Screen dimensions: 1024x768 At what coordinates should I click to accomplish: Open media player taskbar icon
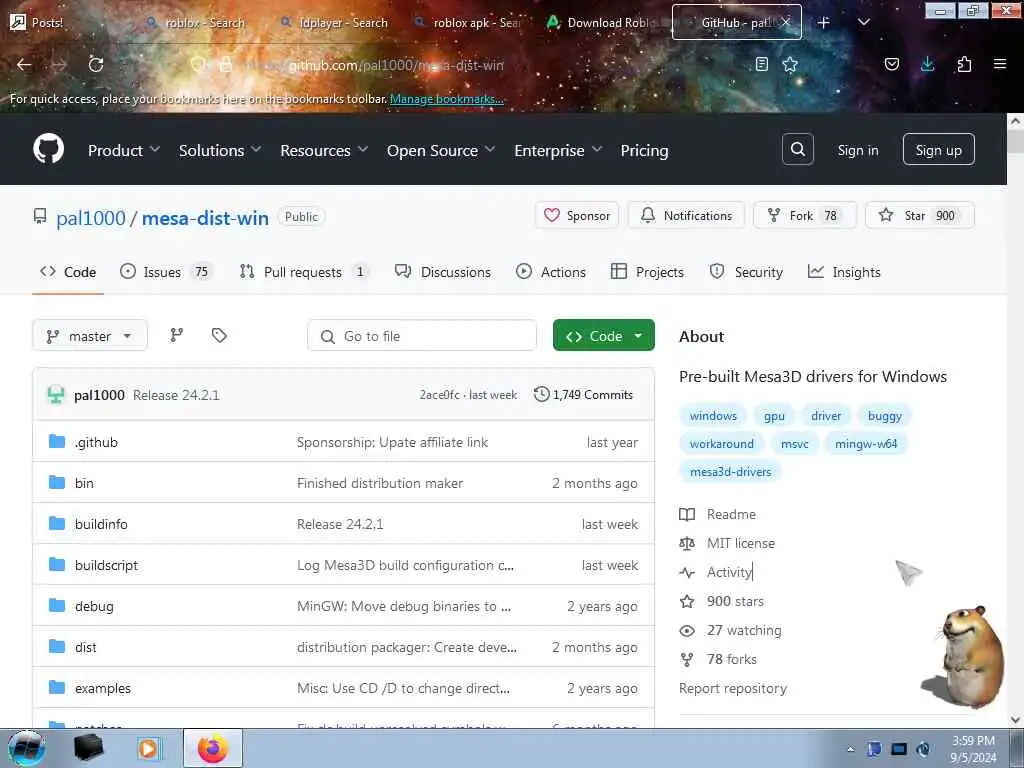[148, 748]
